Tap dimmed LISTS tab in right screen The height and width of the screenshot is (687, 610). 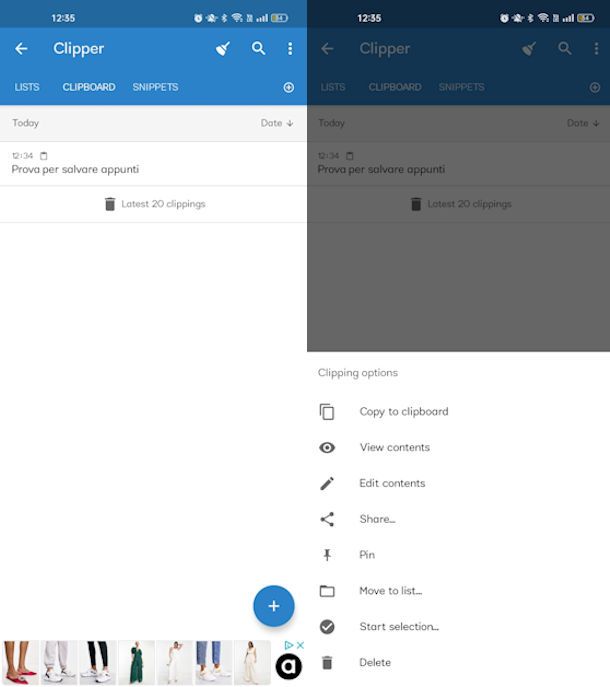click(x=333, y=87)
